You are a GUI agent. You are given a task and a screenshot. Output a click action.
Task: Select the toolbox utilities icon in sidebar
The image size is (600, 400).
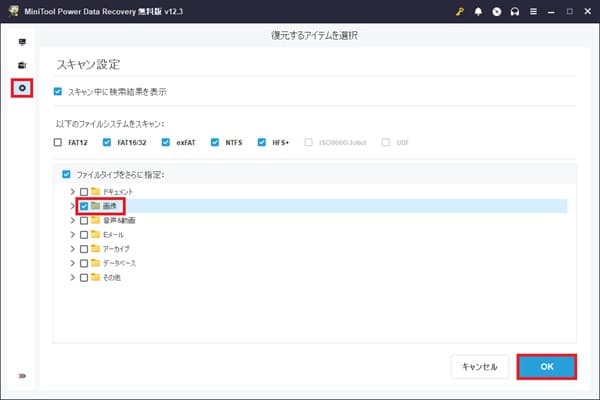click(x=22, y=65)
